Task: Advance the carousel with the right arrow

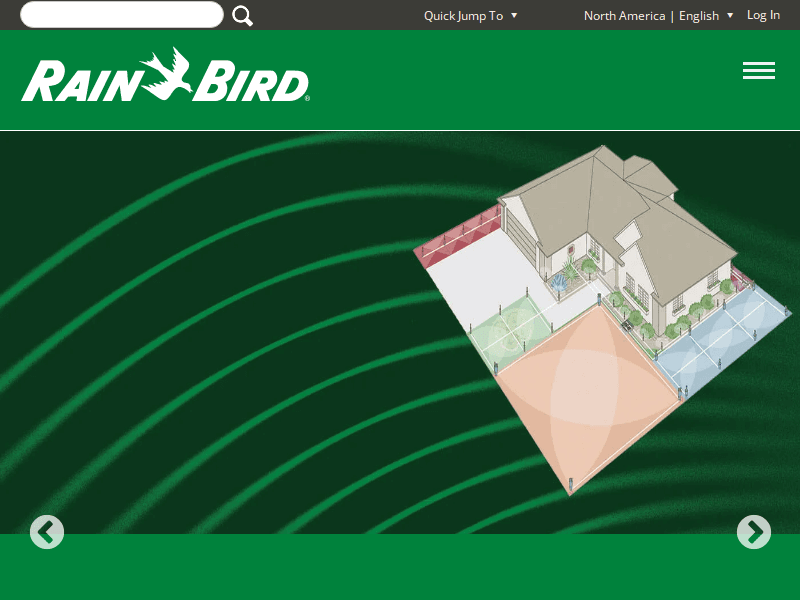Action: [753, 532]
